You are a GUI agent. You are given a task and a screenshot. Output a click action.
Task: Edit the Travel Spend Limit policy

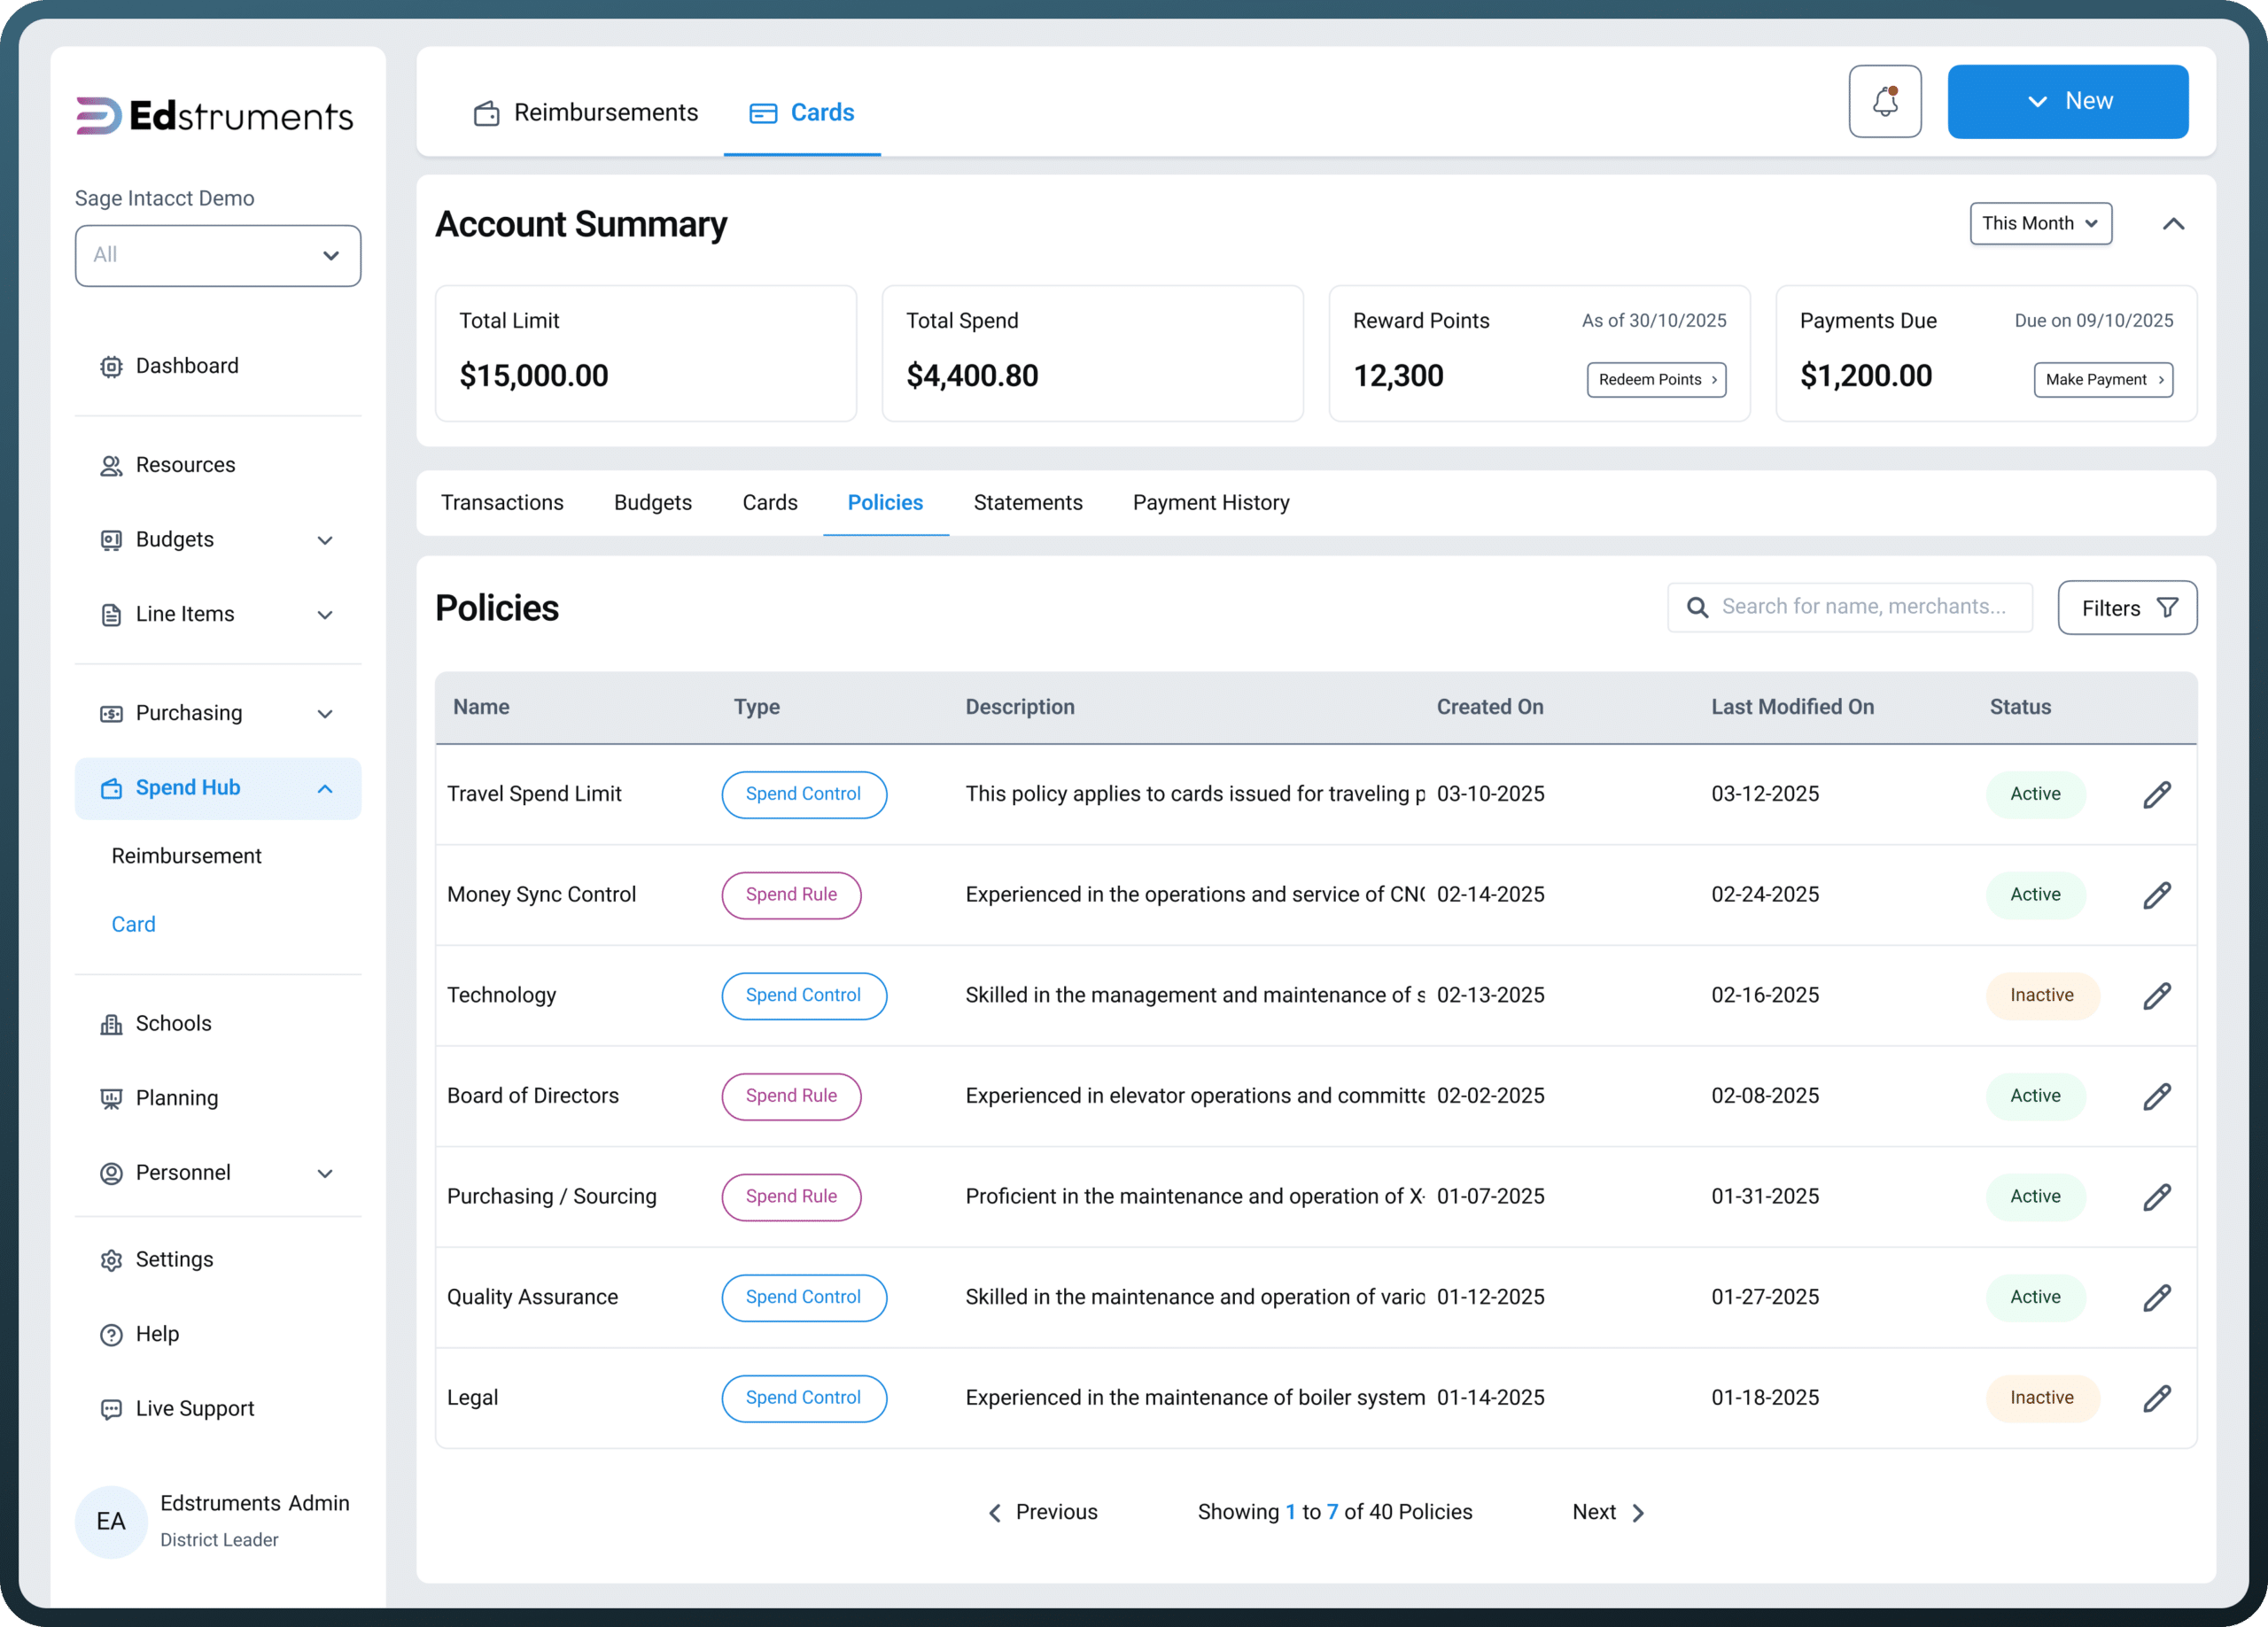click(x=2157, y=794)
